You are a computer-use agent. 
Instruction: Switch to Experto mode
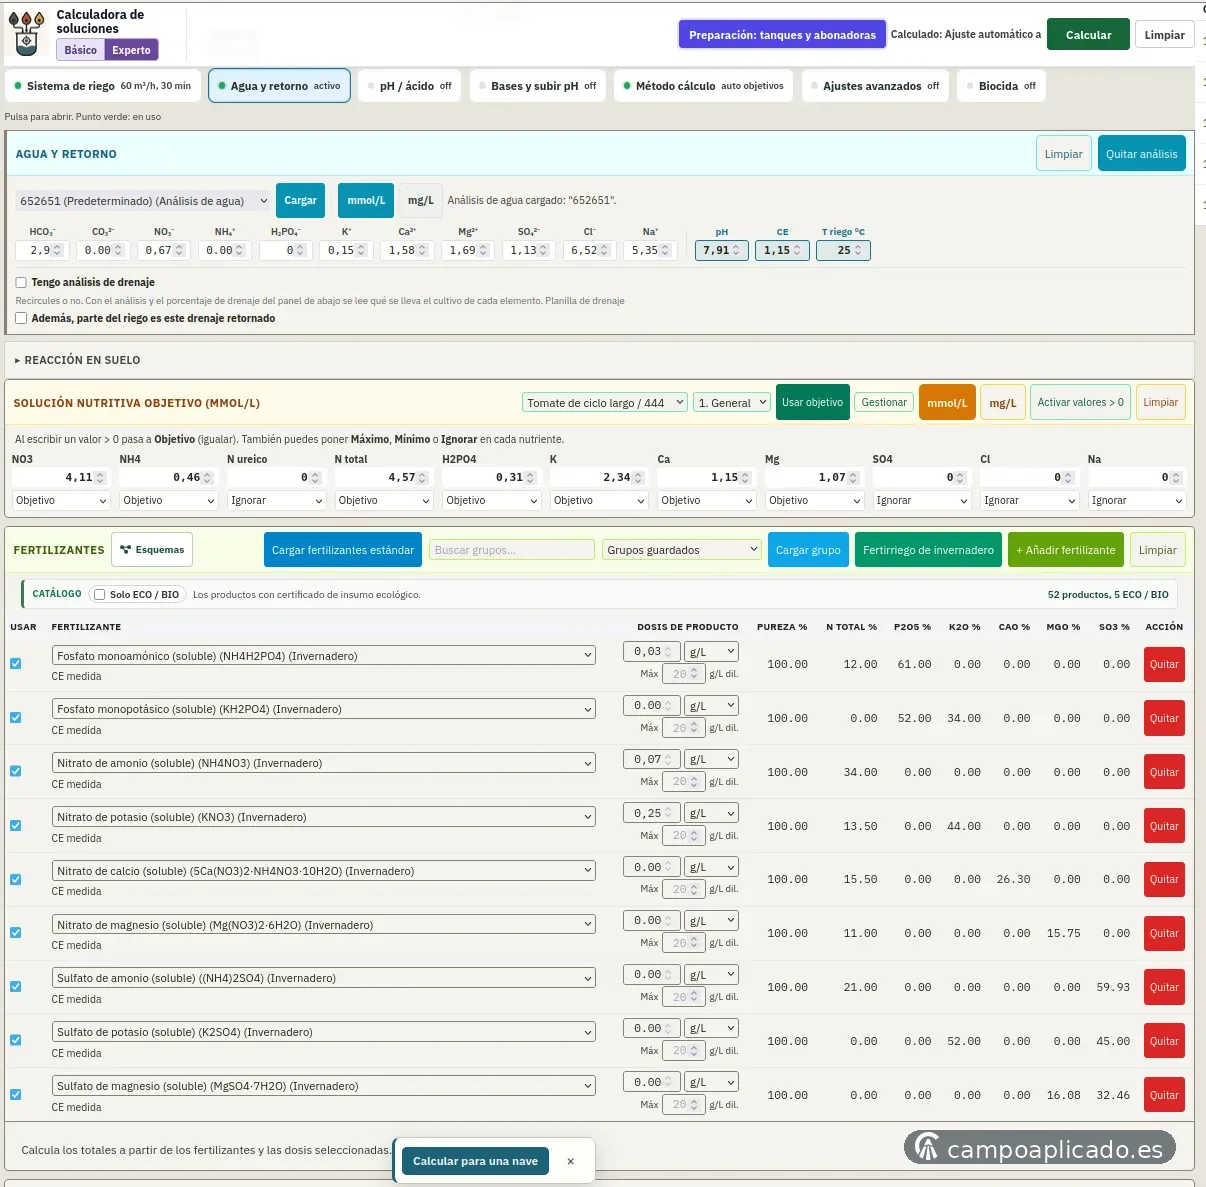pyautogui.click(x=131, y=50)
